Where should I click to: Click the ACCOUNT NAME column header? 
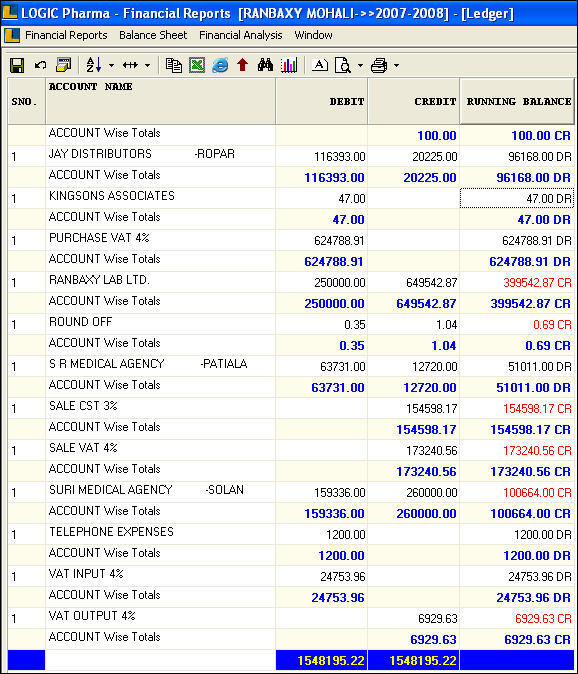point(160,101)
